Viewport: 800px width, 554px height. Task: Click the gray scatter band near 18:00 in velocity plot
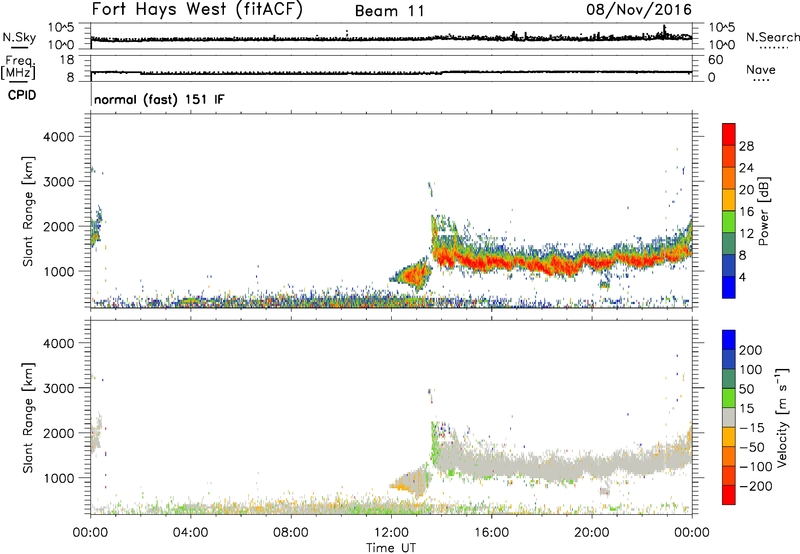[543, 469]
